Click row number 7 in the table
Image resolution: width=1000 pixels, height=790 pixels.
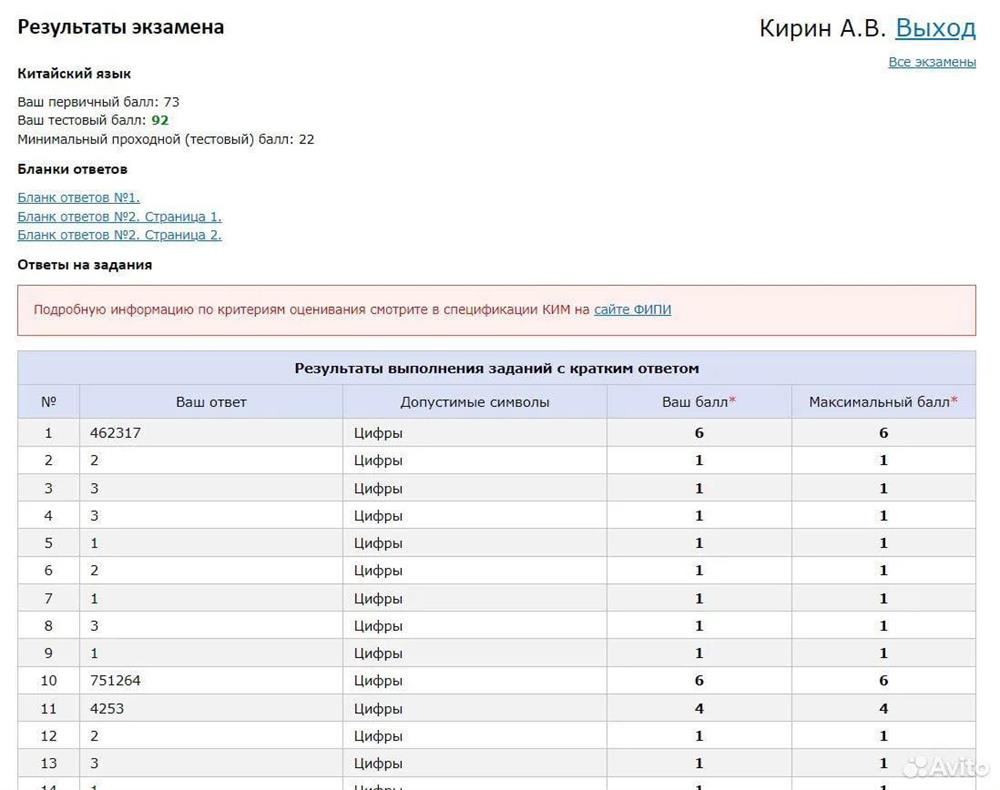click(x=48, y=599)
